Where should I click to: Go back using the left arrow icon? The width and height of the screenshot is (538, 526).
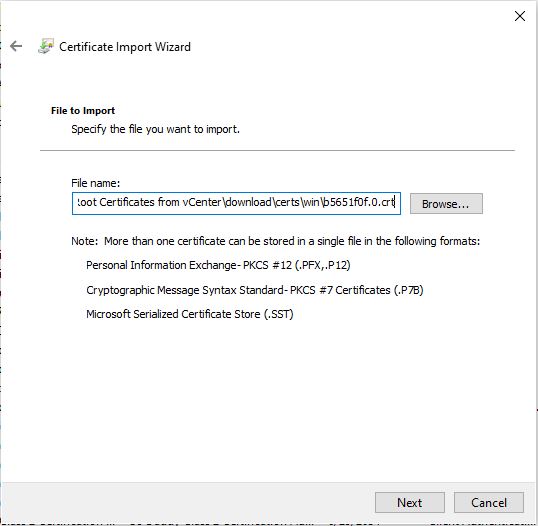(x=16, y=46)
